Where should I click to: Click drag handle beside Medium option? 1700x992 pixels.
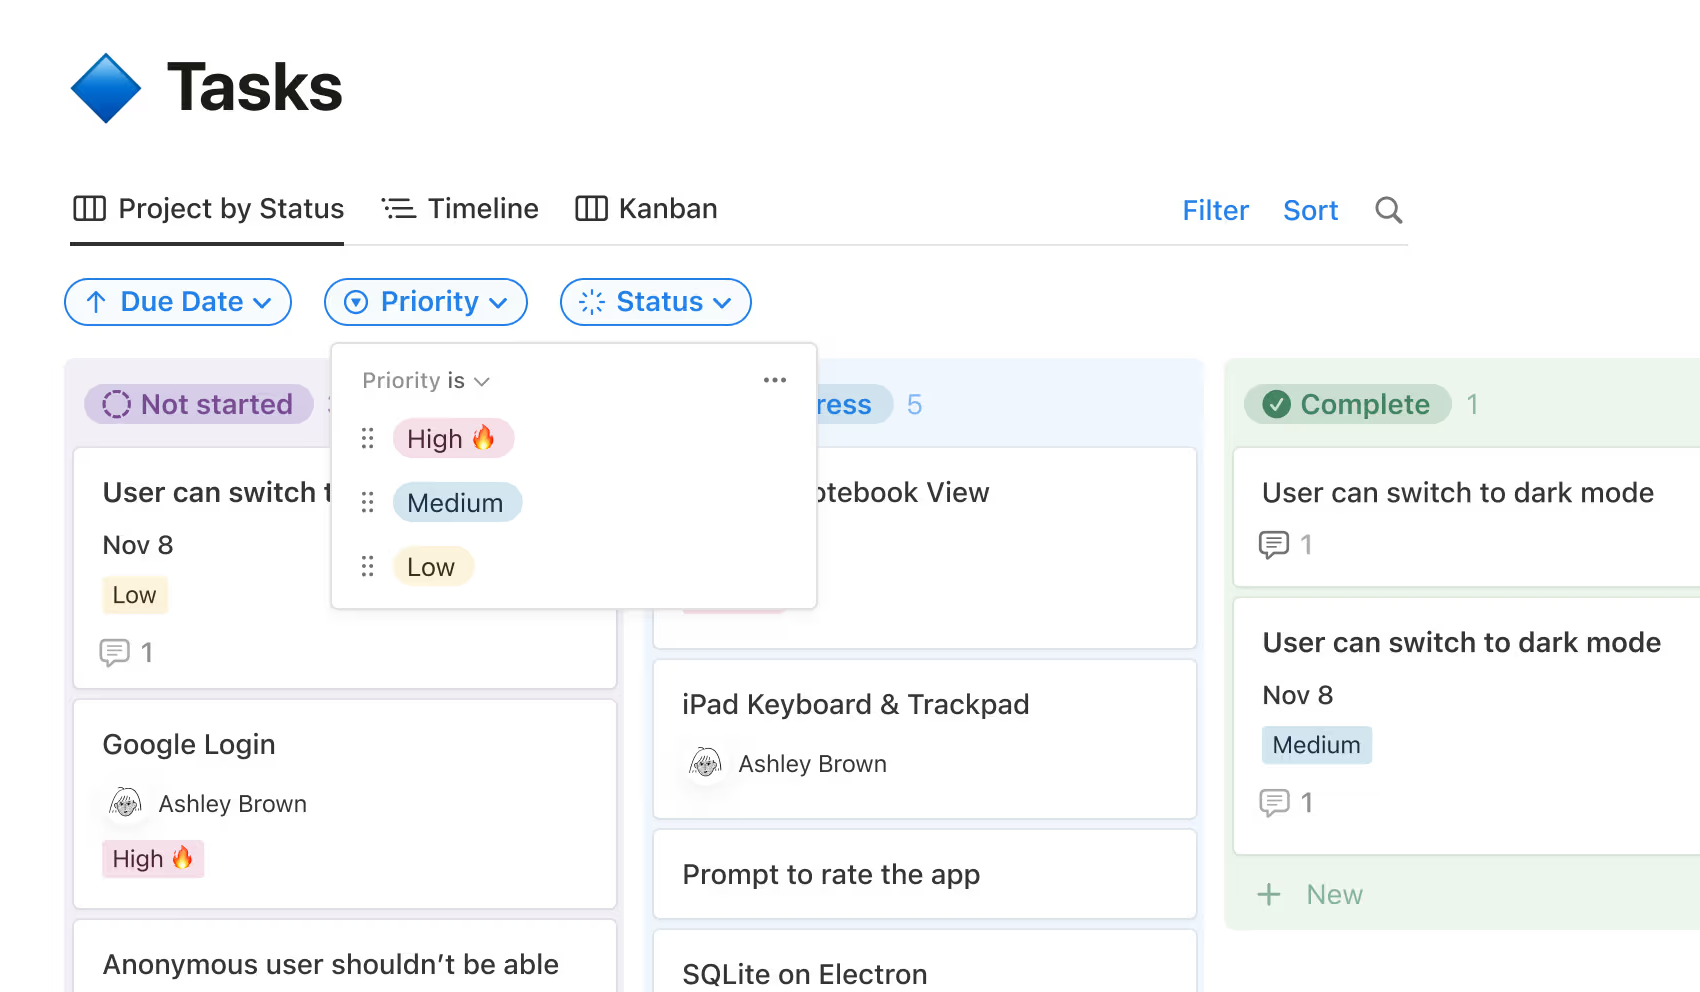coord(367,503)
